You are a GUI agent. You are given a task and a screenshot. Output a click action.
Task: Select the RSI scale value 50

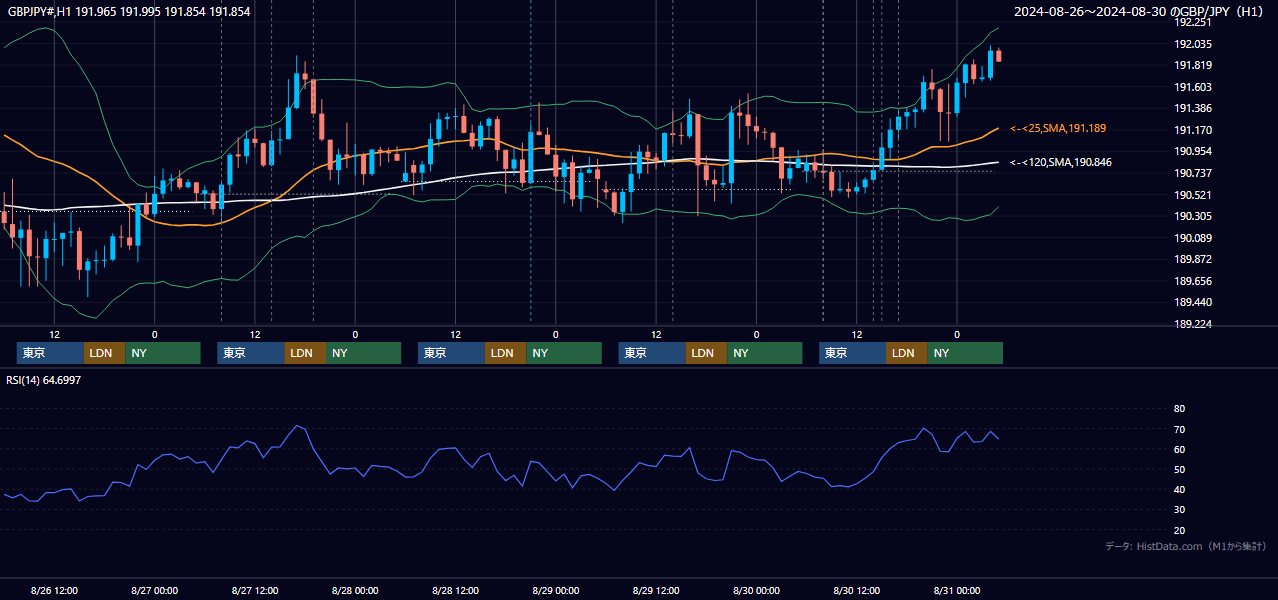tap(1179, 469)
